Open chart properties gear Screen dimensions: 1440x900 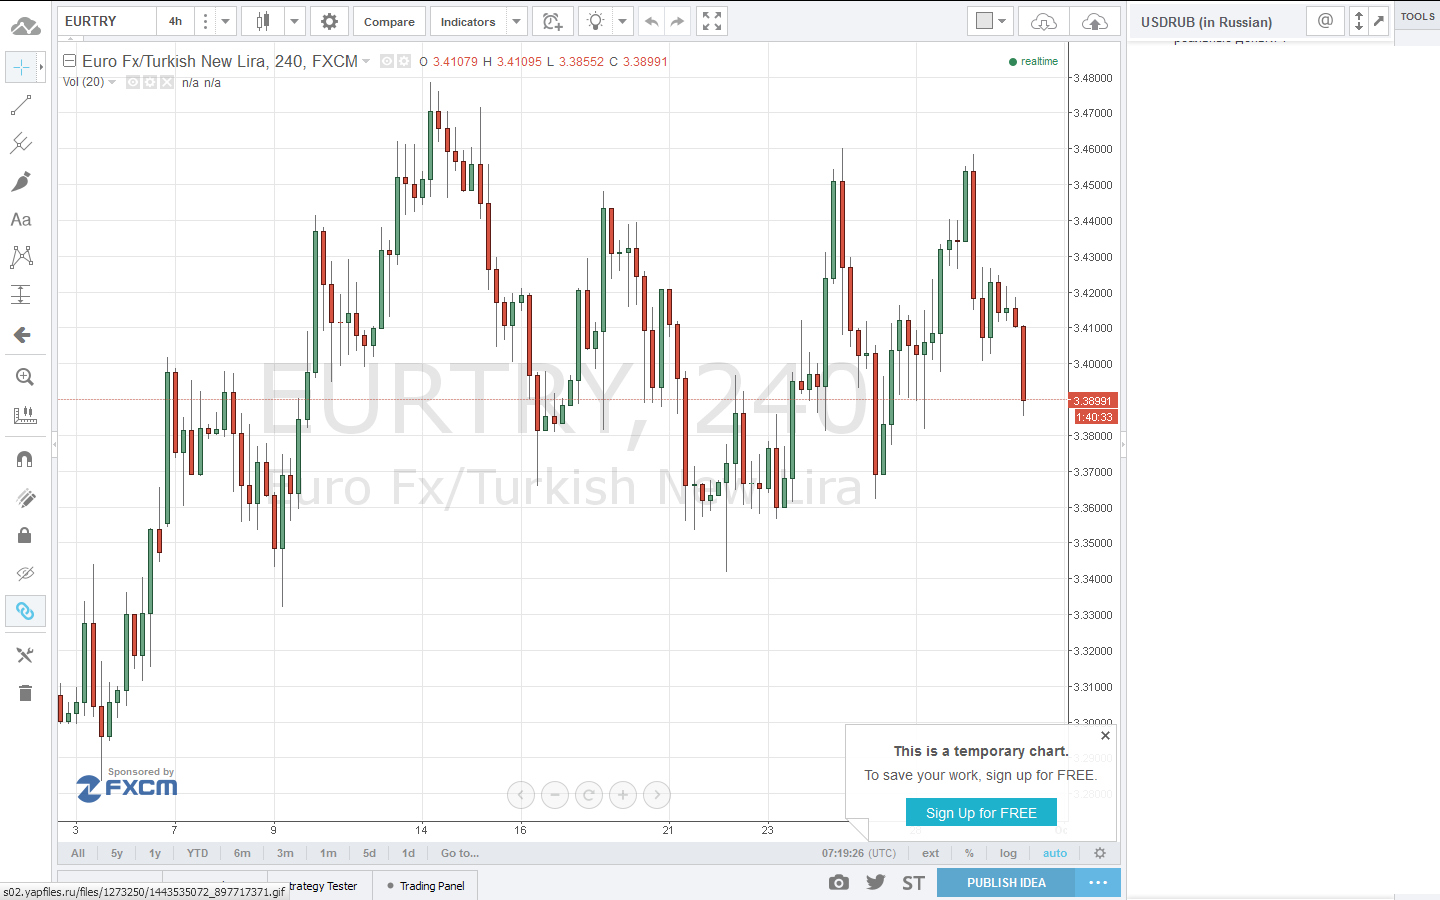pos(329,21)
